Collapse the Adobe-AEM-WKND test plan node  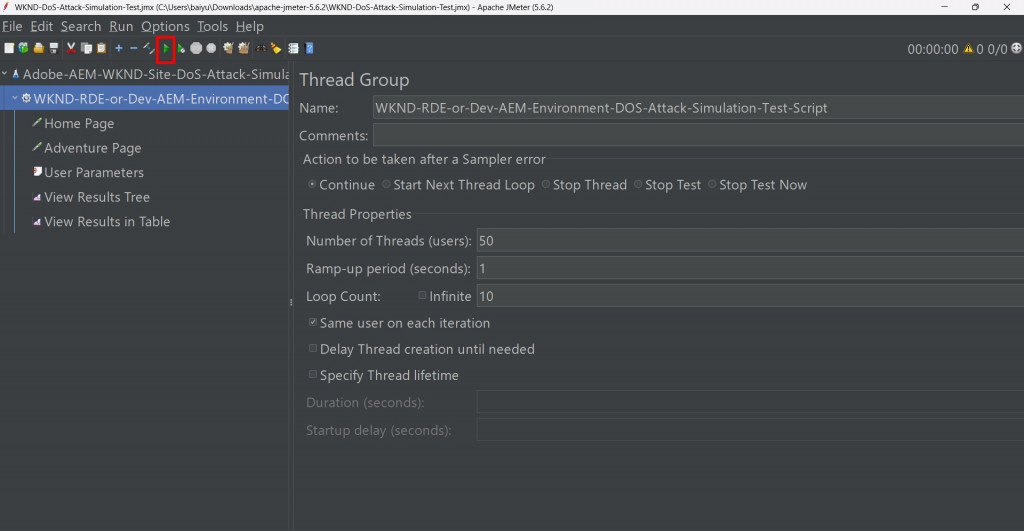5,74
